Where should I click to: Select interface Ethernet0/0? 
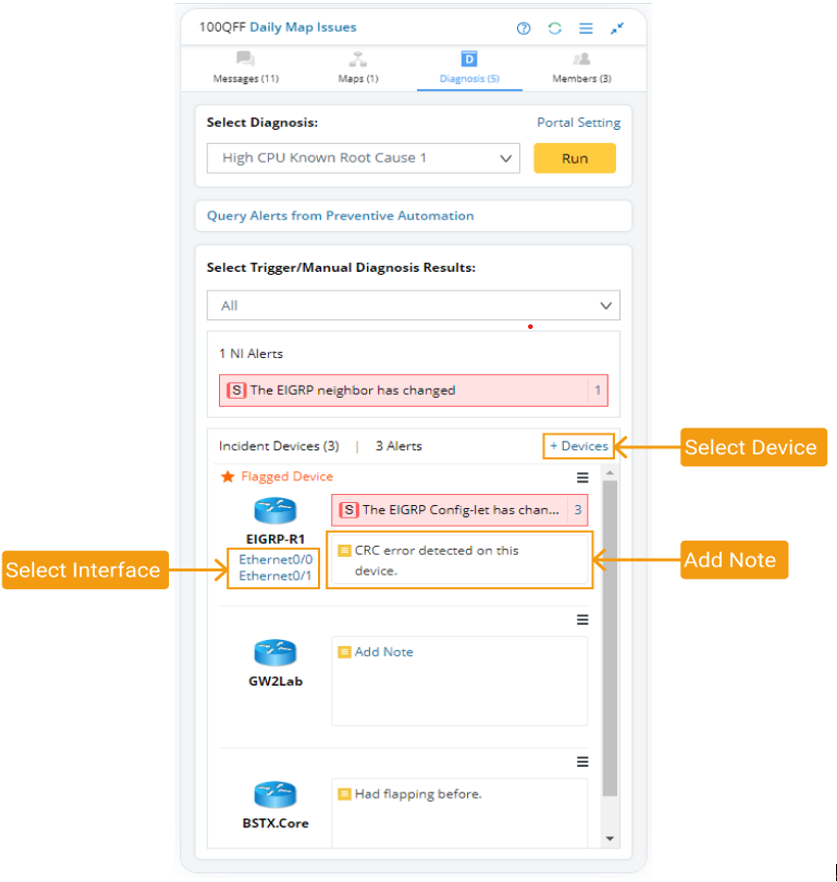tap(275, 560)
